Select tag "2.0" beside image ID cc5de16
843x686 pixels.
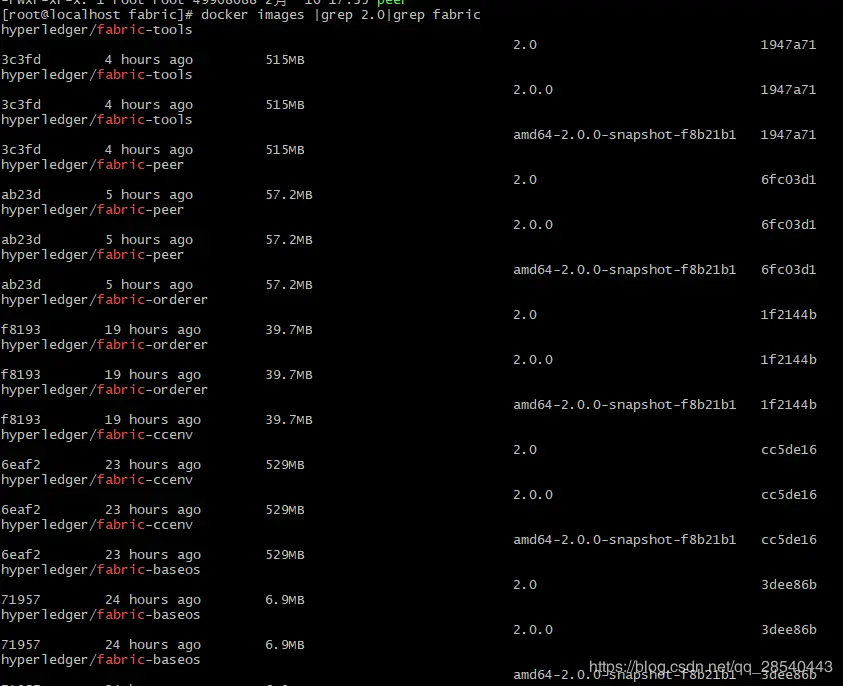click(x=525, y=450)
